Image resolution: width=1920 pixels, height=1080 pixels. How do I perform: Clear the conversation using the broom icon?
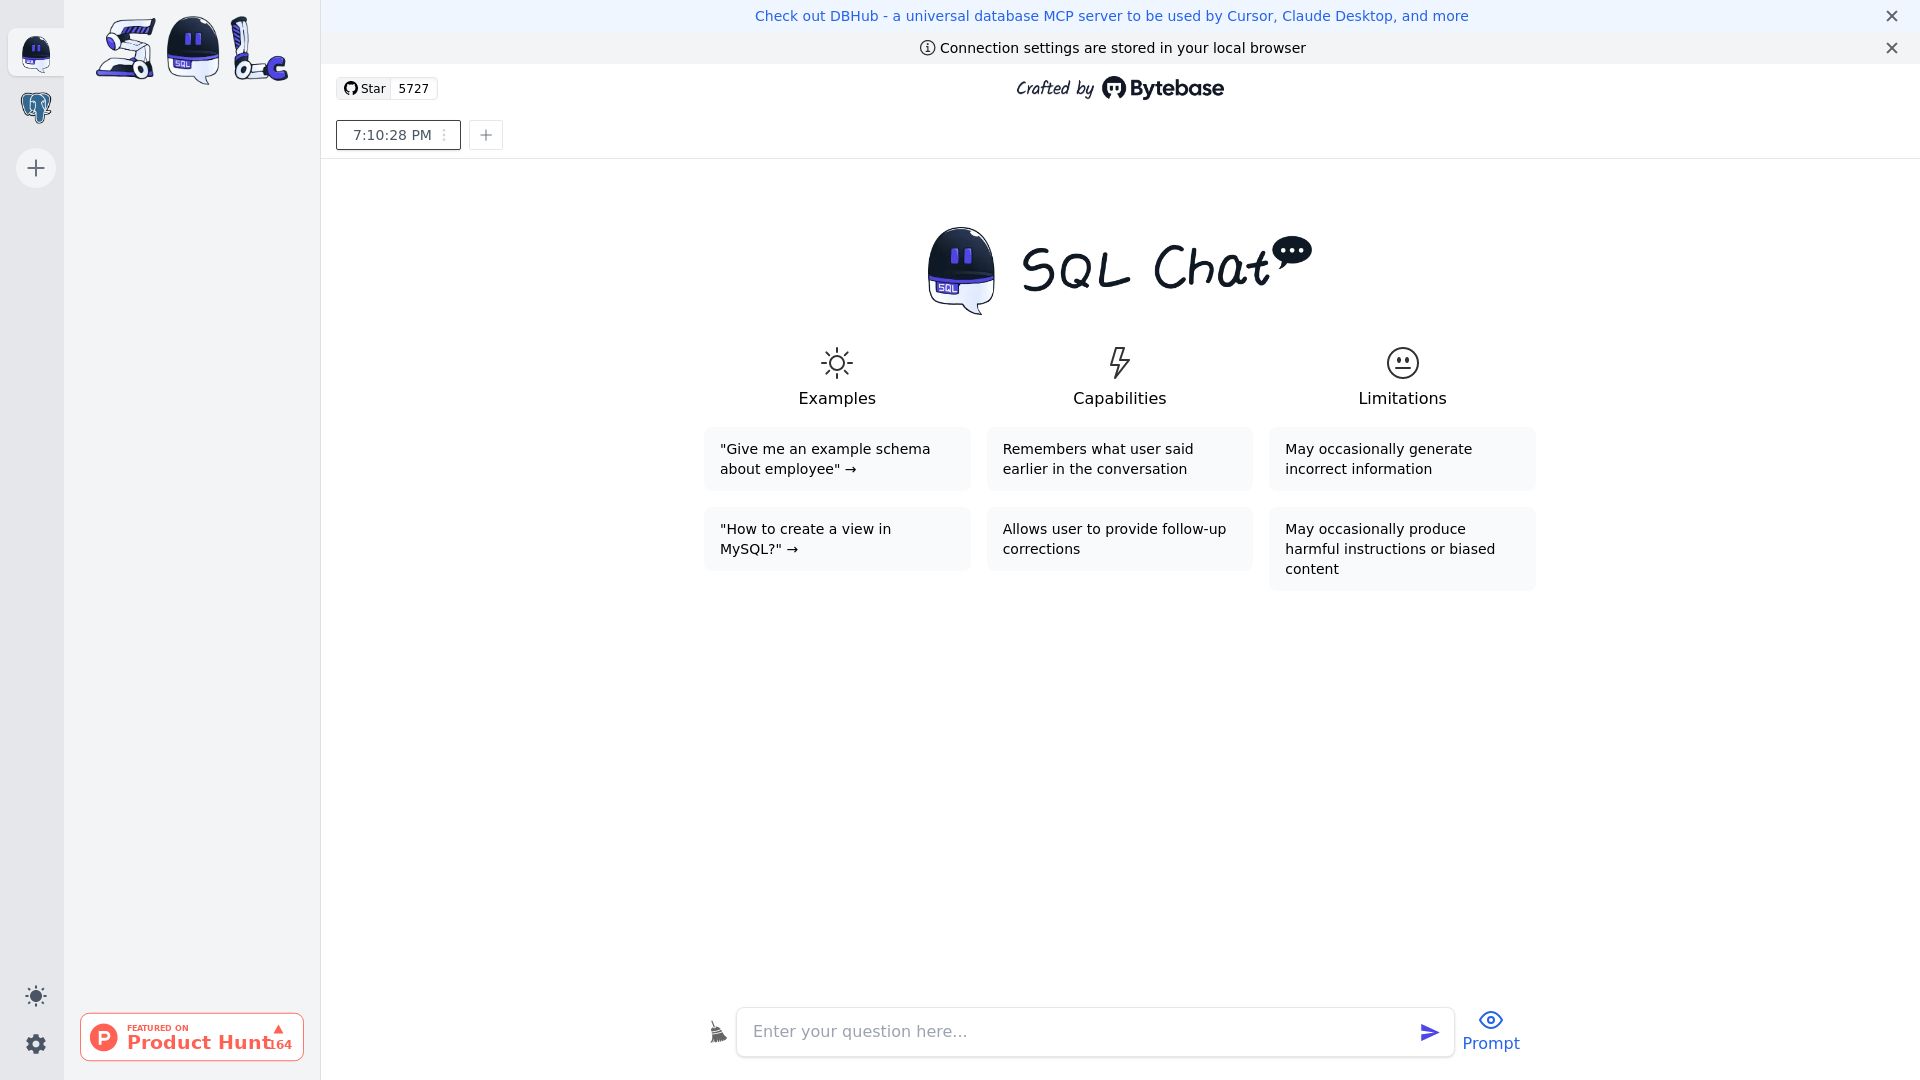(717, 1031)
